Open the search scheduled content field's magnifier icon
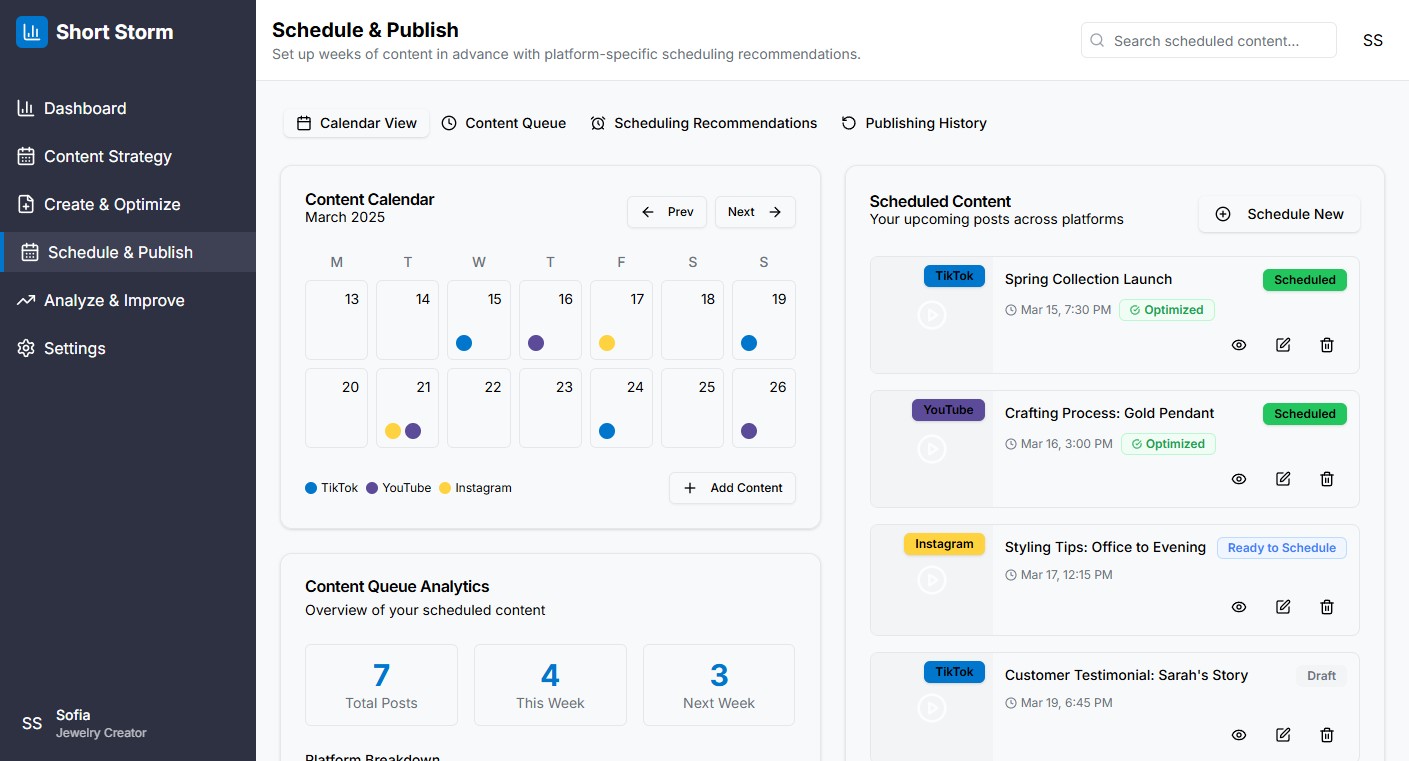 point(1097,40)
